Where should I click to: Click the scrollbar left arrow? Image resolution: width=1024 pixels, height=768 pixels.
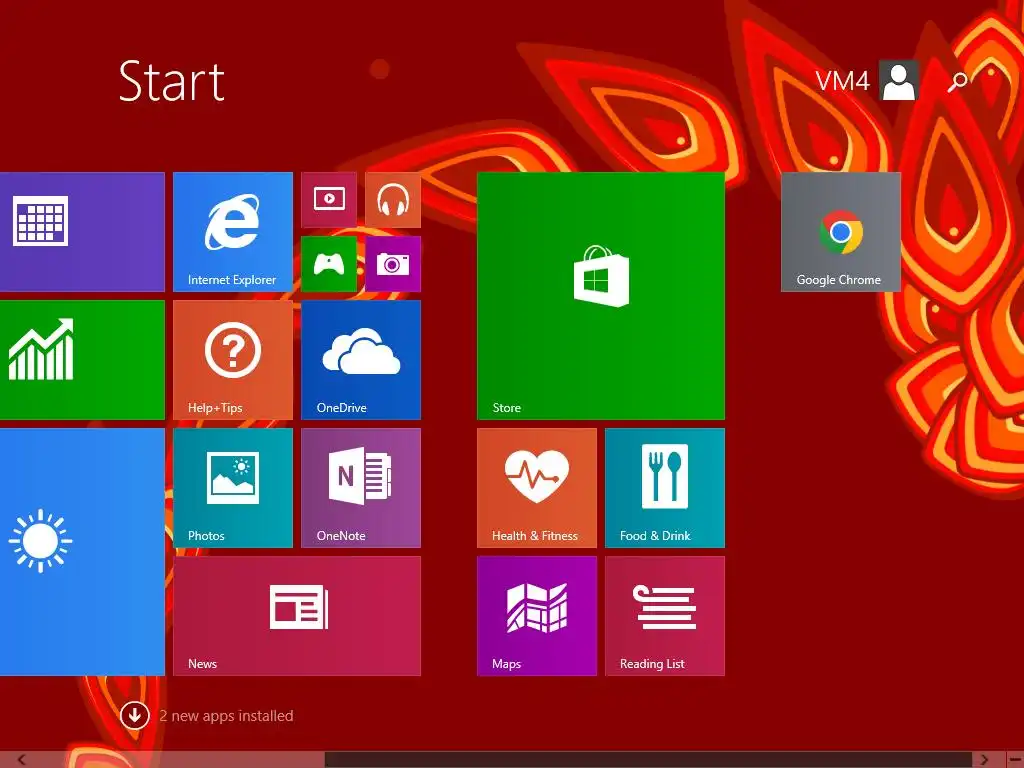(22, 760)
